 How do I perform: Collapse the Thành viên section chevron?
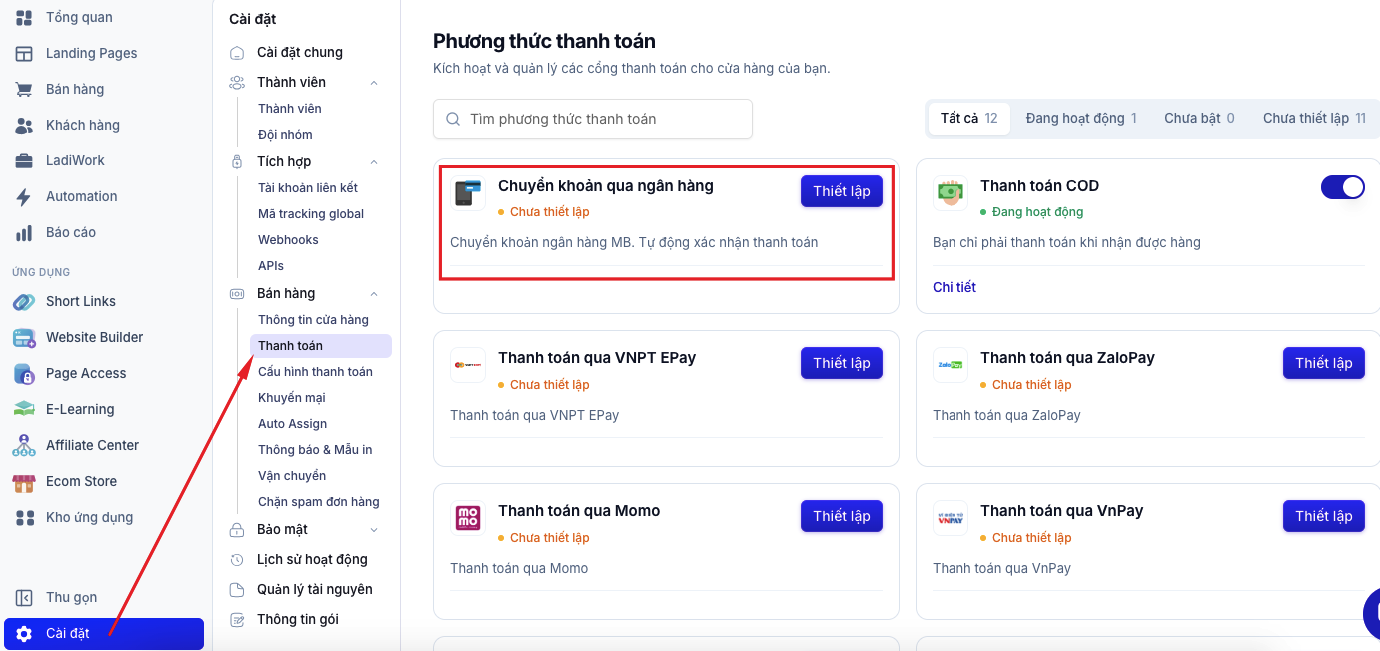coord(374,83)
